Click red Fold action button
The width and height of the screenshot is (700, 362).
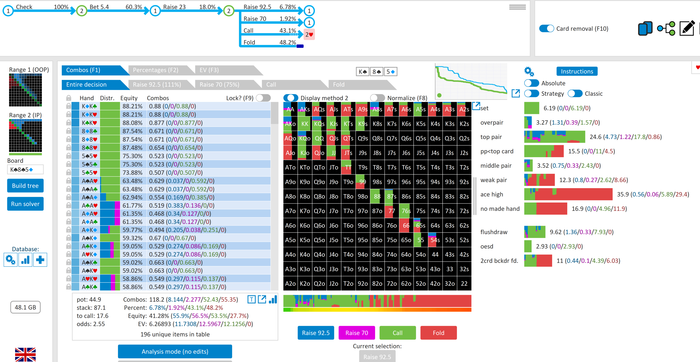439,333
